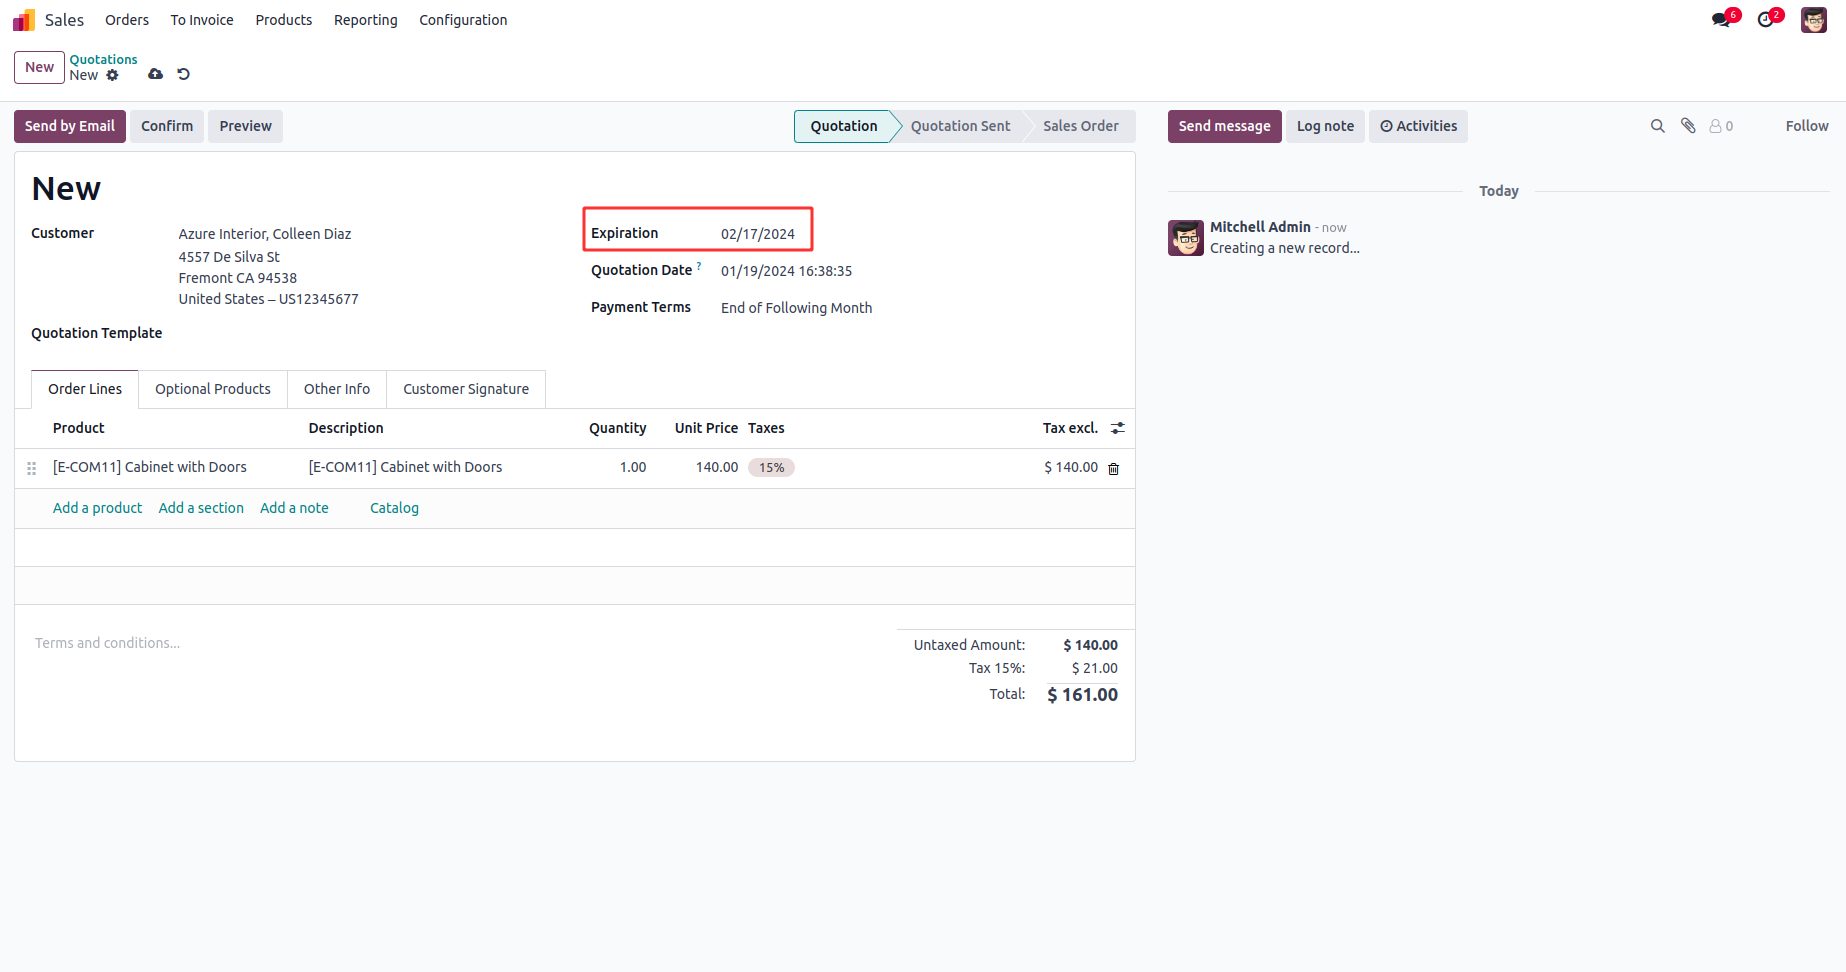Open the settings gear beside New
The height and width of the screenshot is (972, 1846).
coord(113,75)
